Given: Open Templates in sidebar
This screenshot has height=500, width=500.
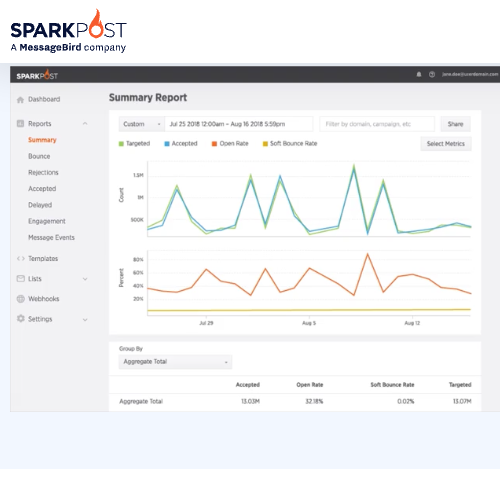Looking at the screenshot, I should (x=43, y=259).
